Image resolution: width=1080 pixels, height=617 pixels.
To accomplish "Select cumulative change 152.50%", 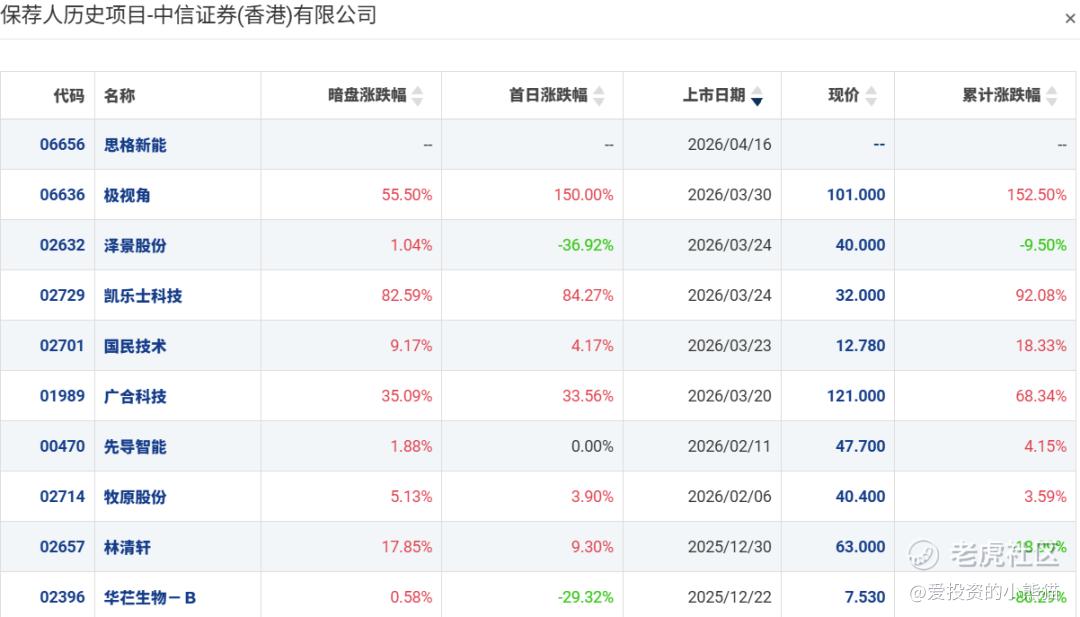I will (x=1037, y=195).
